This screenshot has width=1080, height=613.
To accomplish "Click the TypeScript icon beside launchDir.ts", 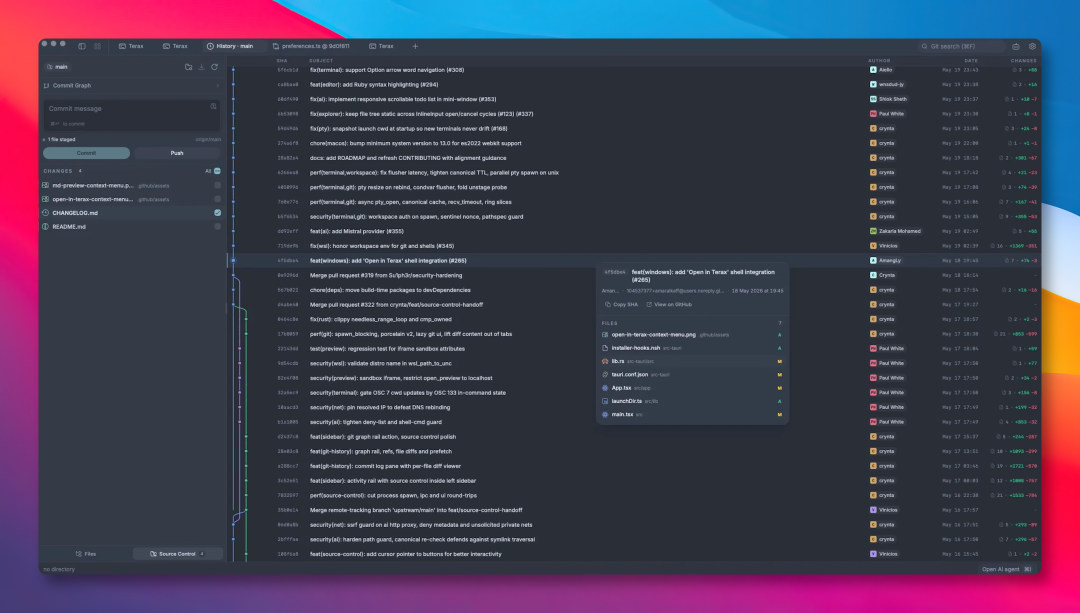I will pos(605,401).
